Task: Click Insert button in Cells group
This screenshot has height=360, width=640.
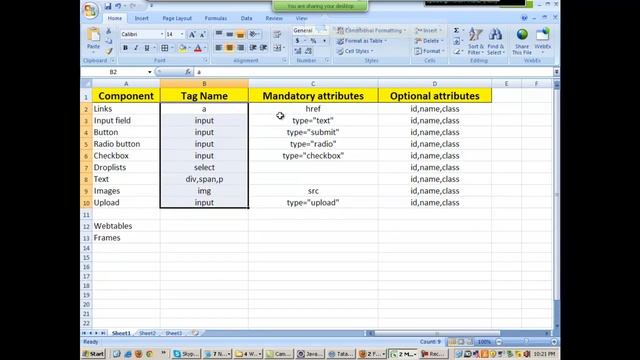Action: (427, 30)
